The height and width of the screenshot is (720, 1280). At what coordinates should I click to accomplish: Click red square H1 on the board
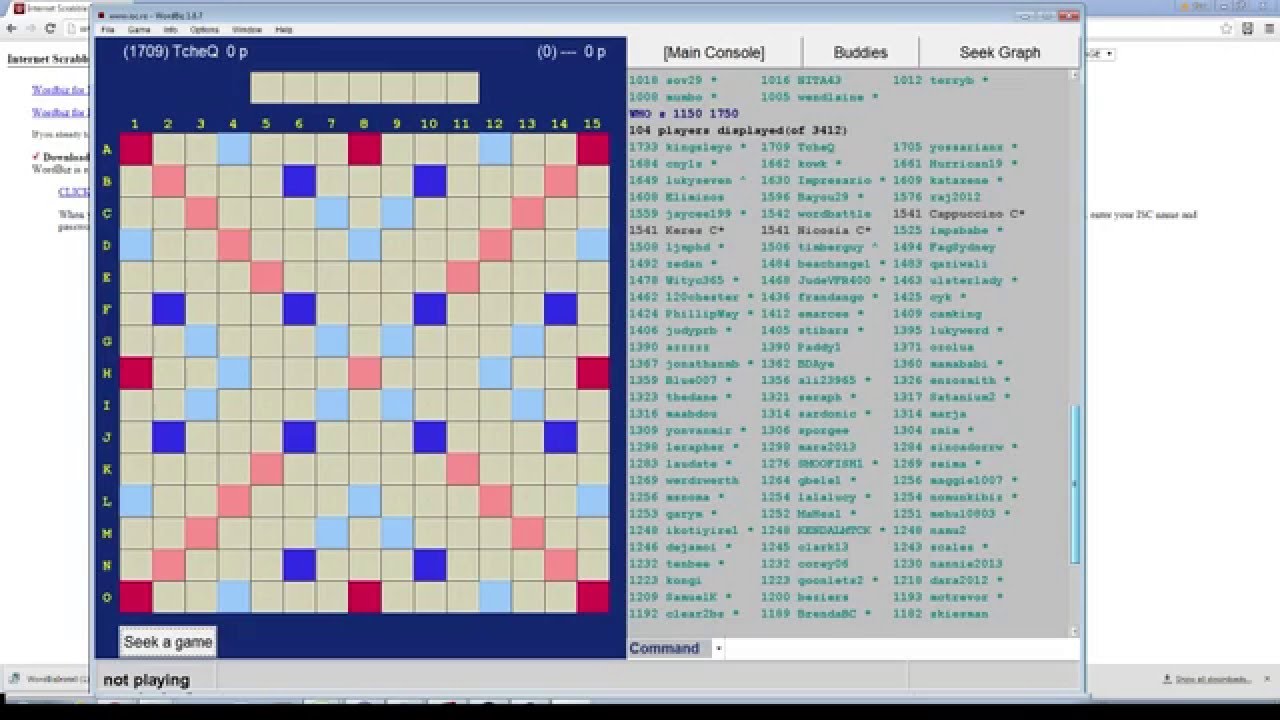point(135,373)
